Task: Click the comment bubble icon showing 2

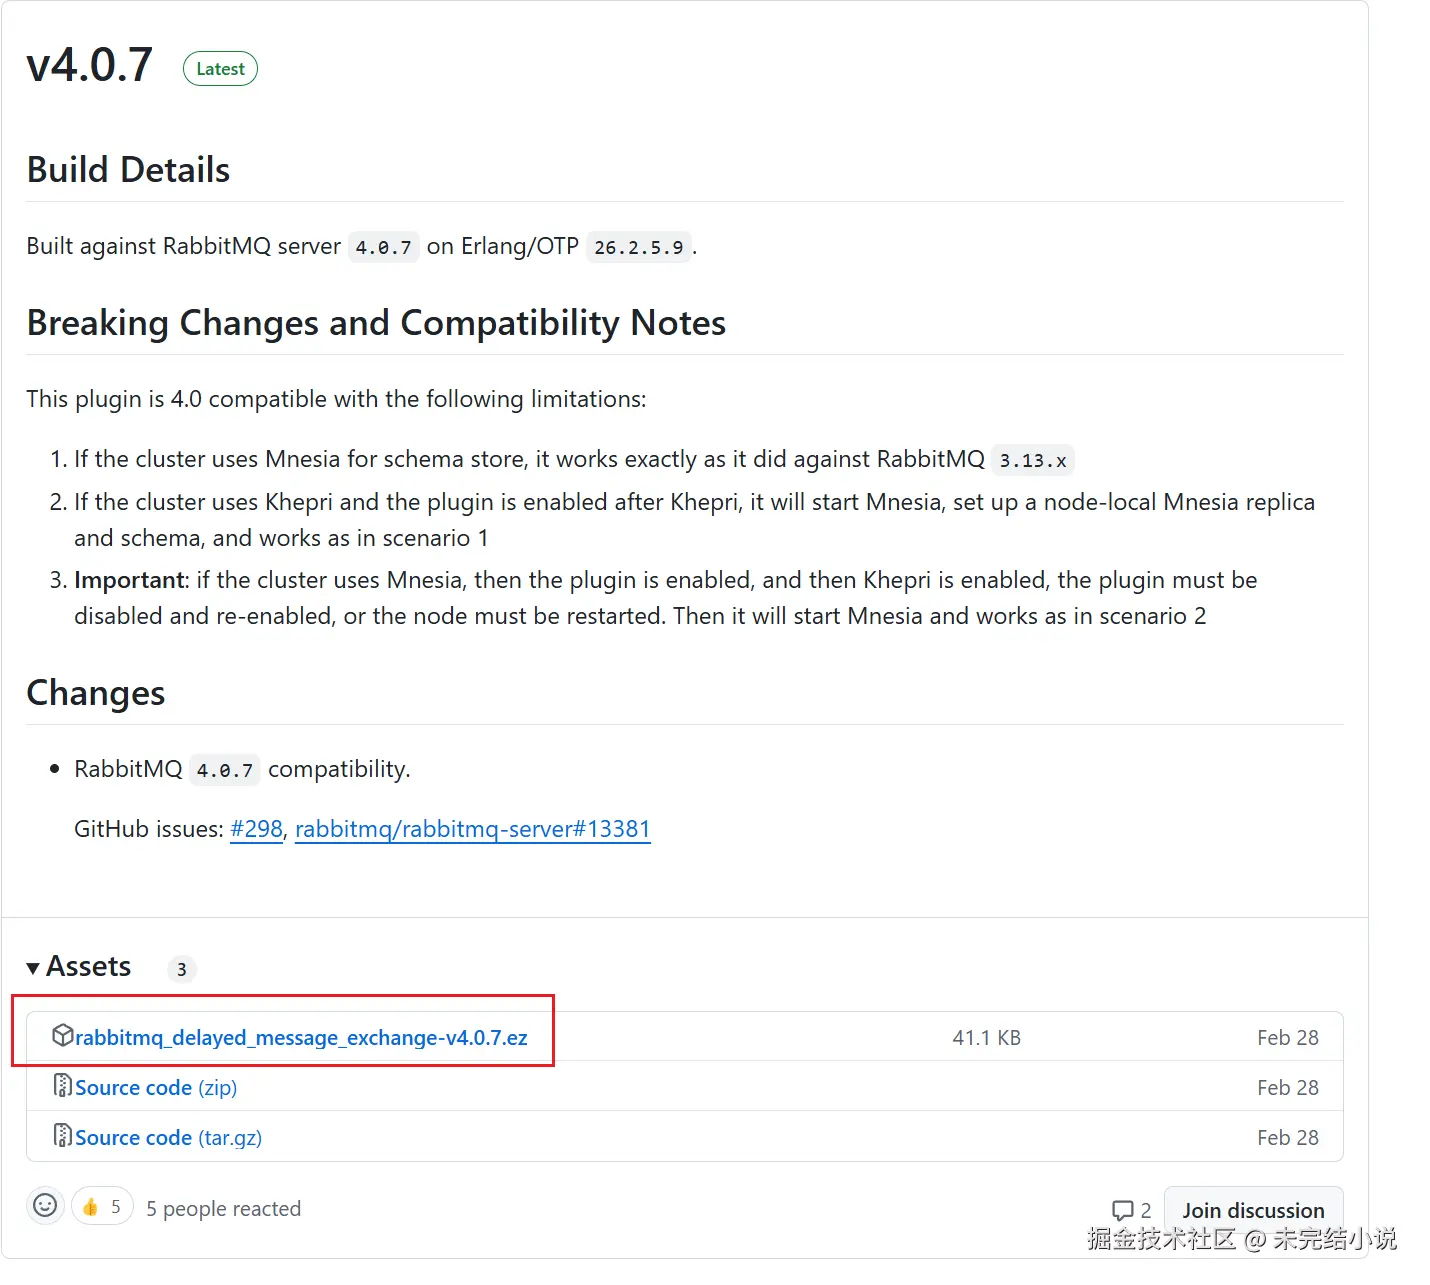Action: coord(1123,1210)
